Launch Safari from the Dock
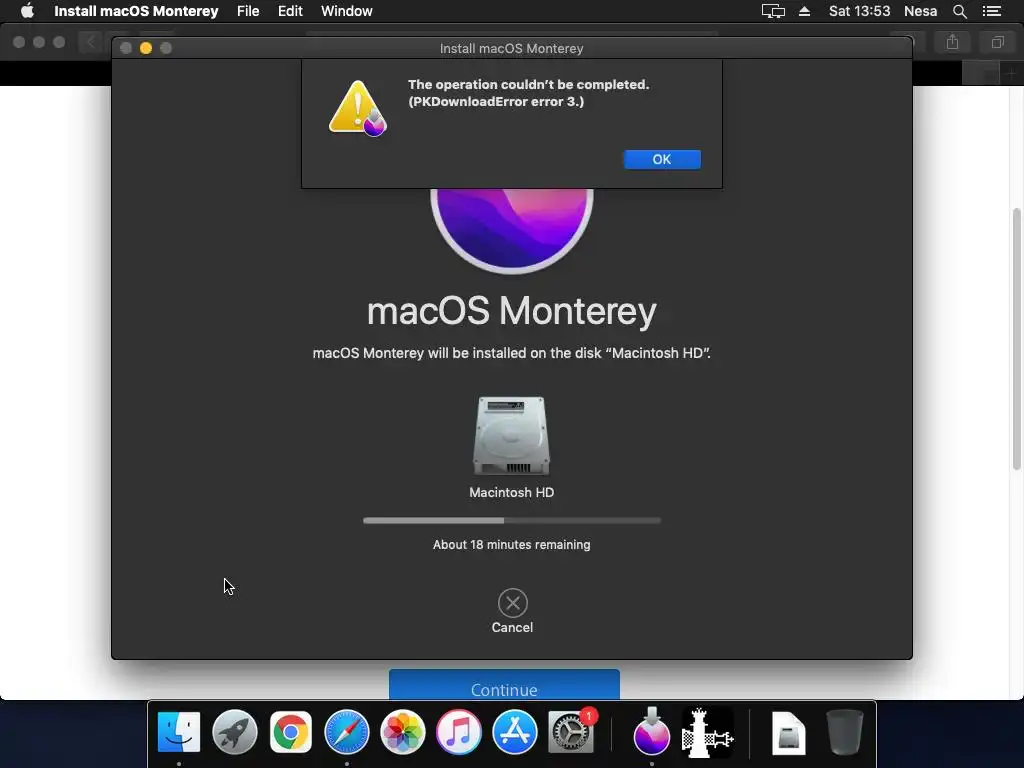 click(x=347, y=732)
